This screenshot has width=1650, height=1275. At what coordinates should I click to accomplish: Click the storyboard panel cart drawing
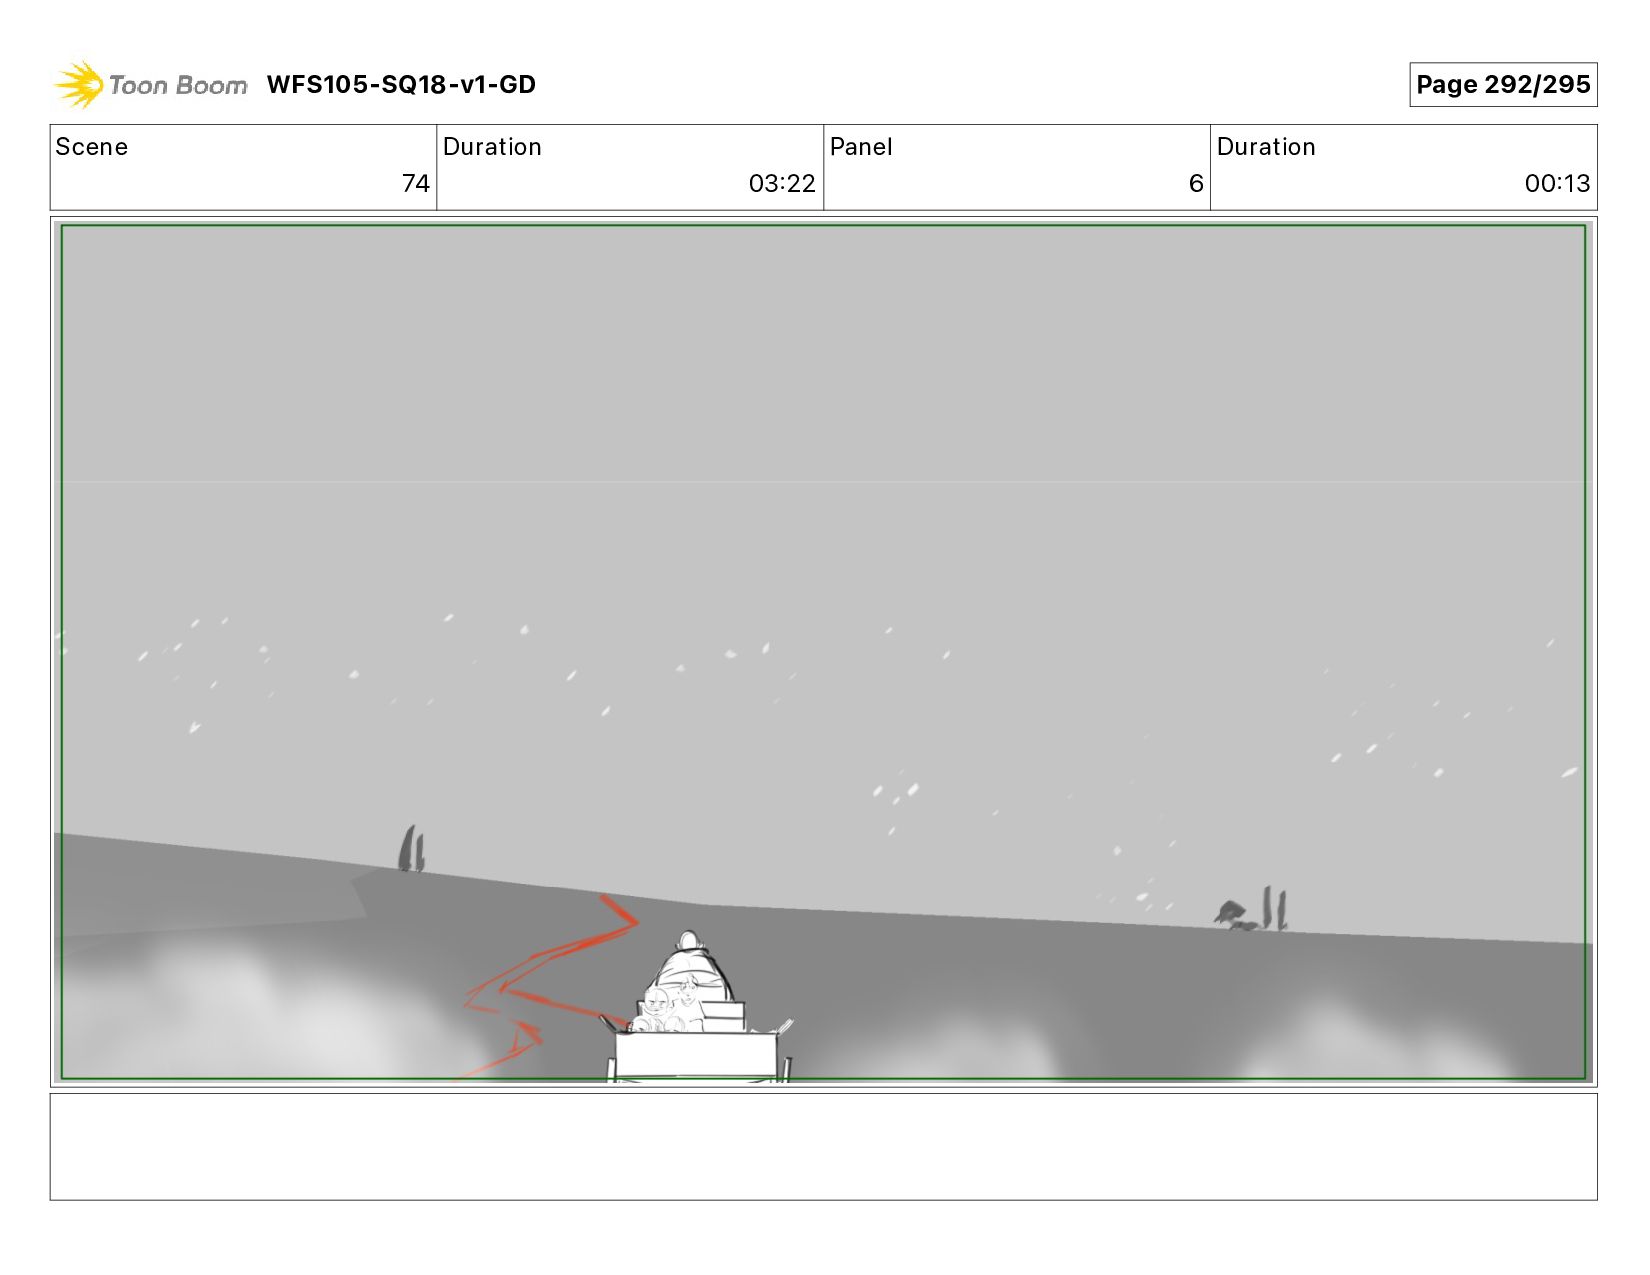click(x=696, y=1008)
